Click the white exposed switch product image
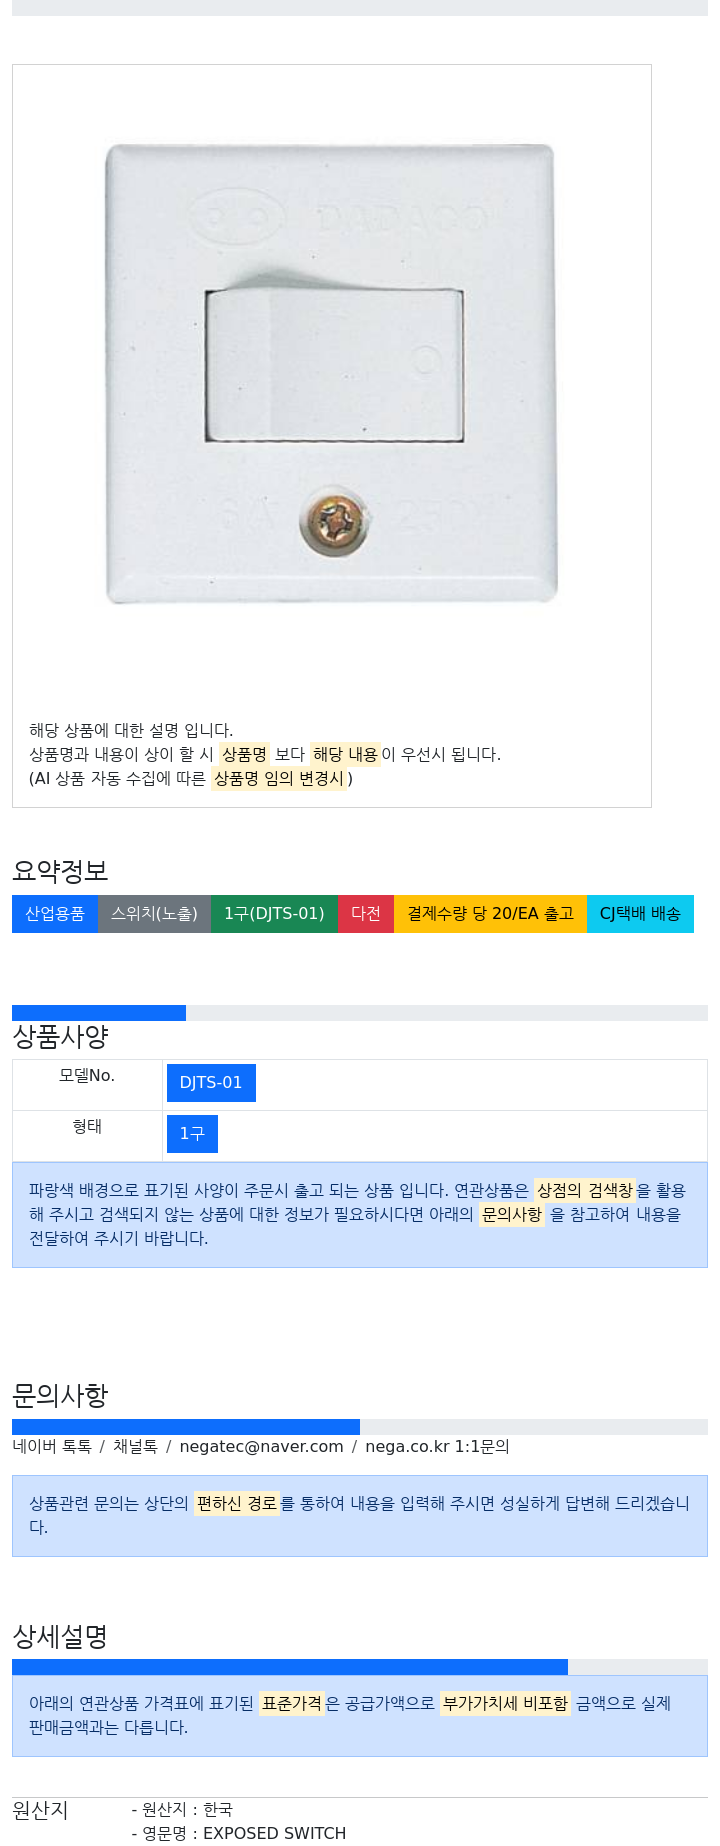720x1846 pixels. [x=331, y=374]
